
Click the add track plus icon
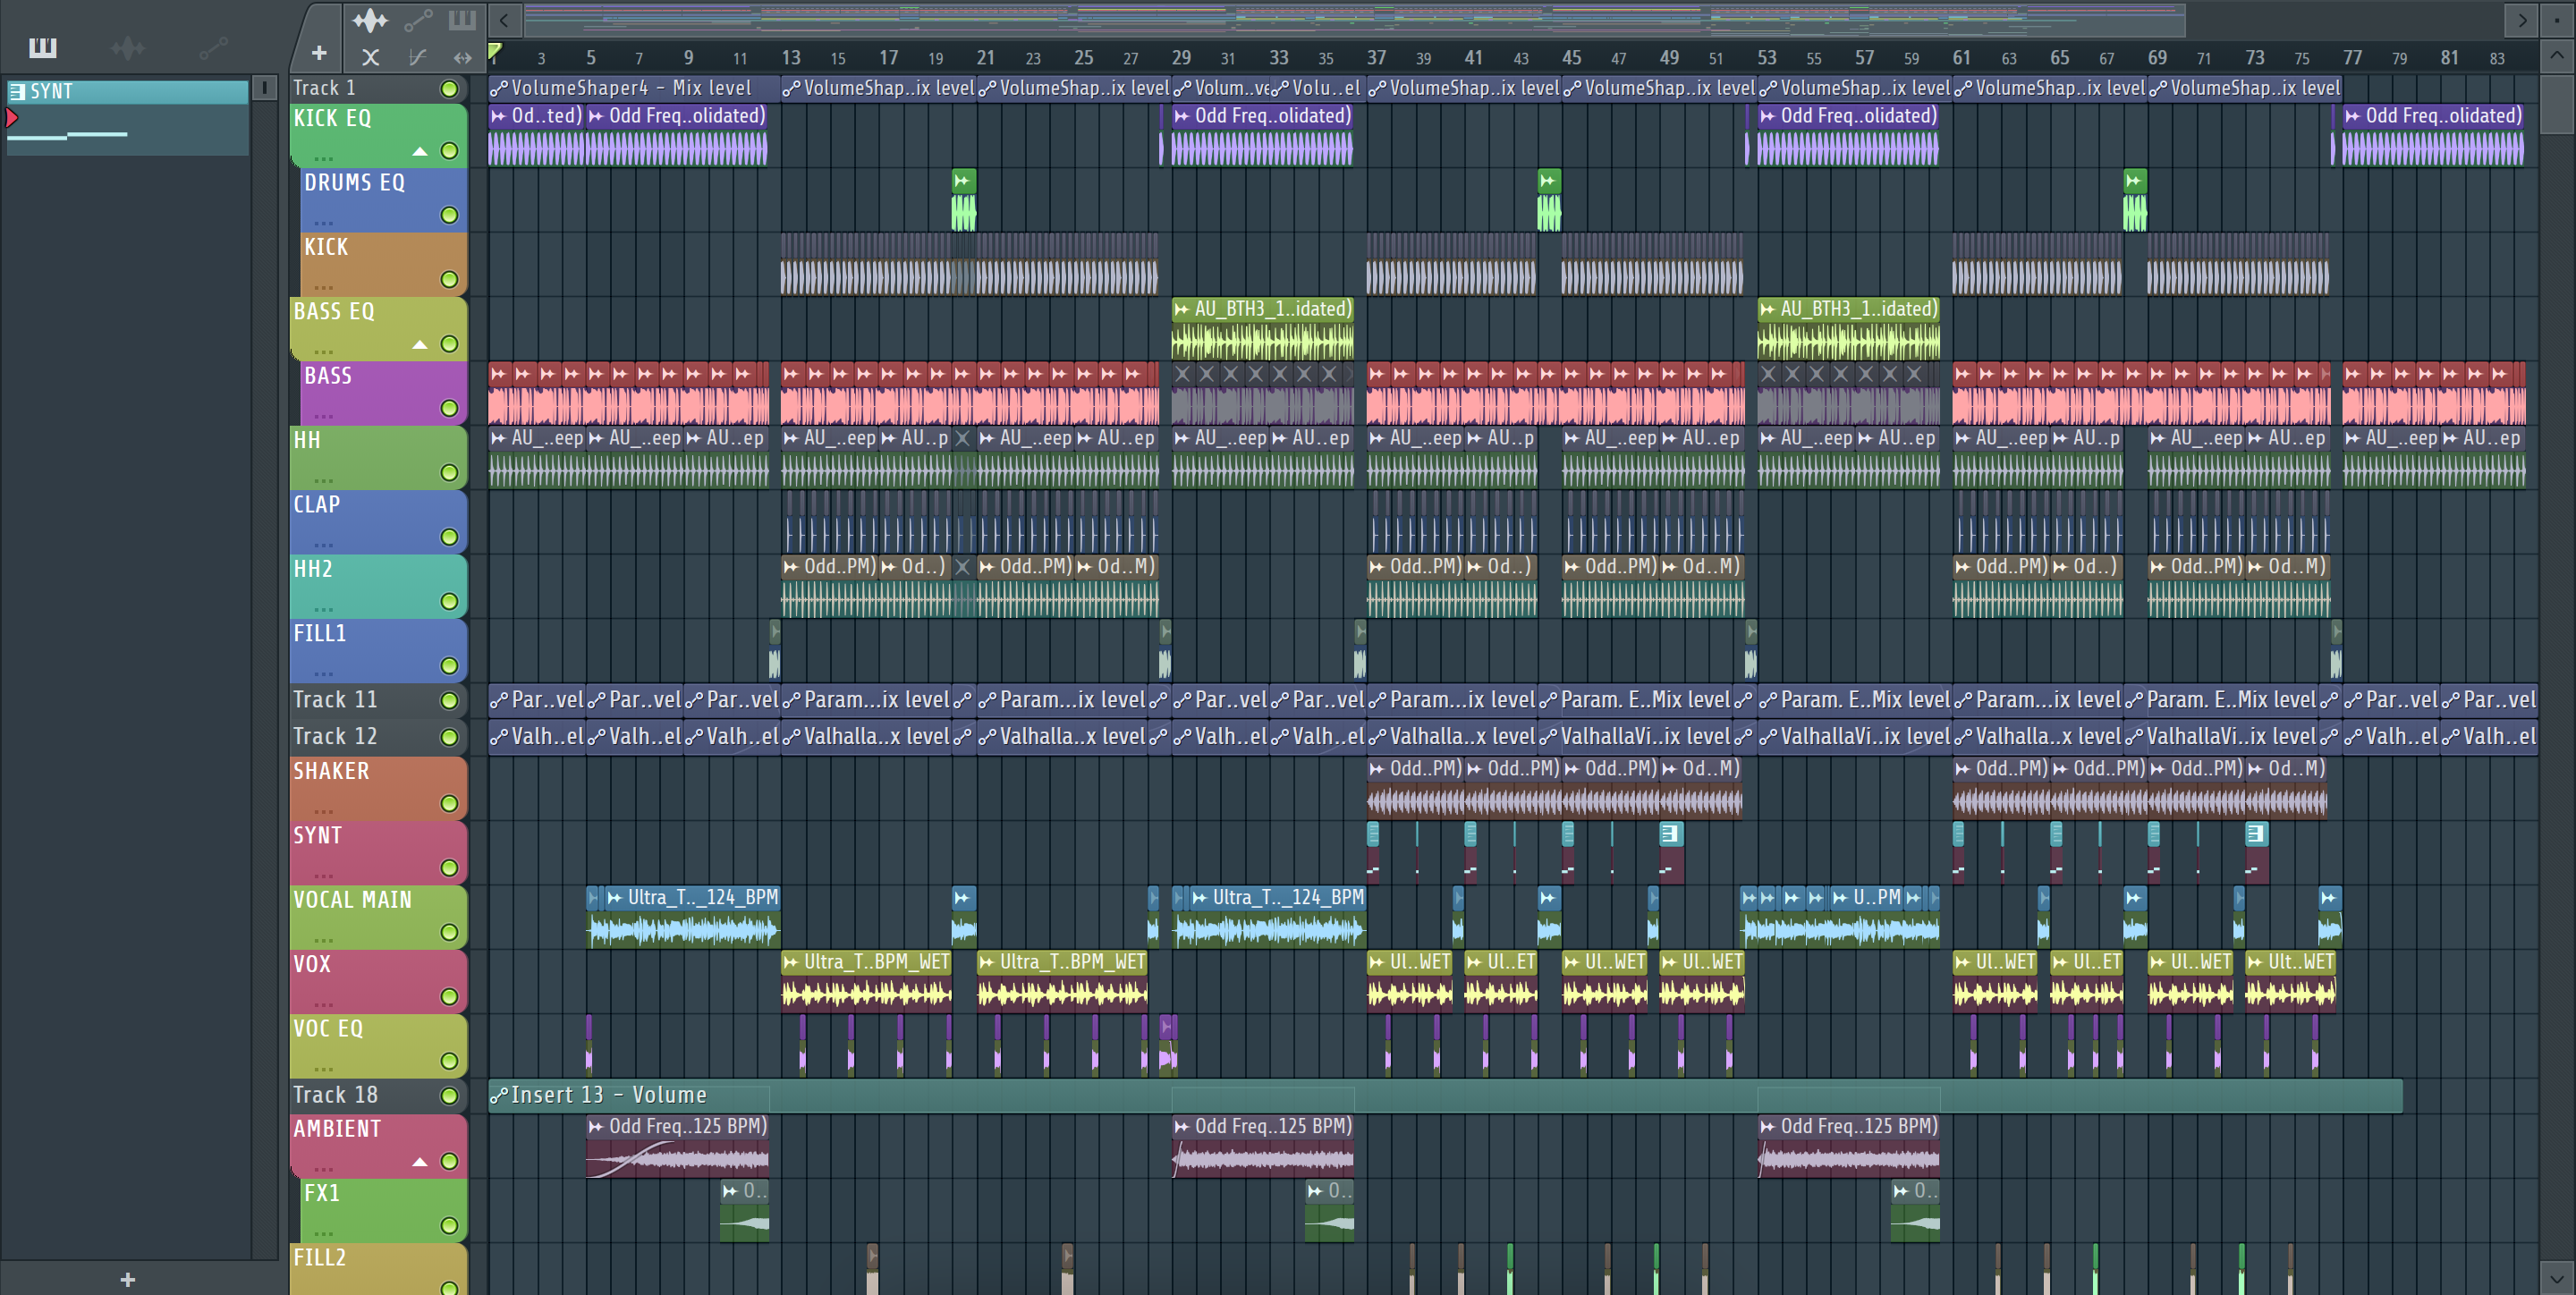319,53
